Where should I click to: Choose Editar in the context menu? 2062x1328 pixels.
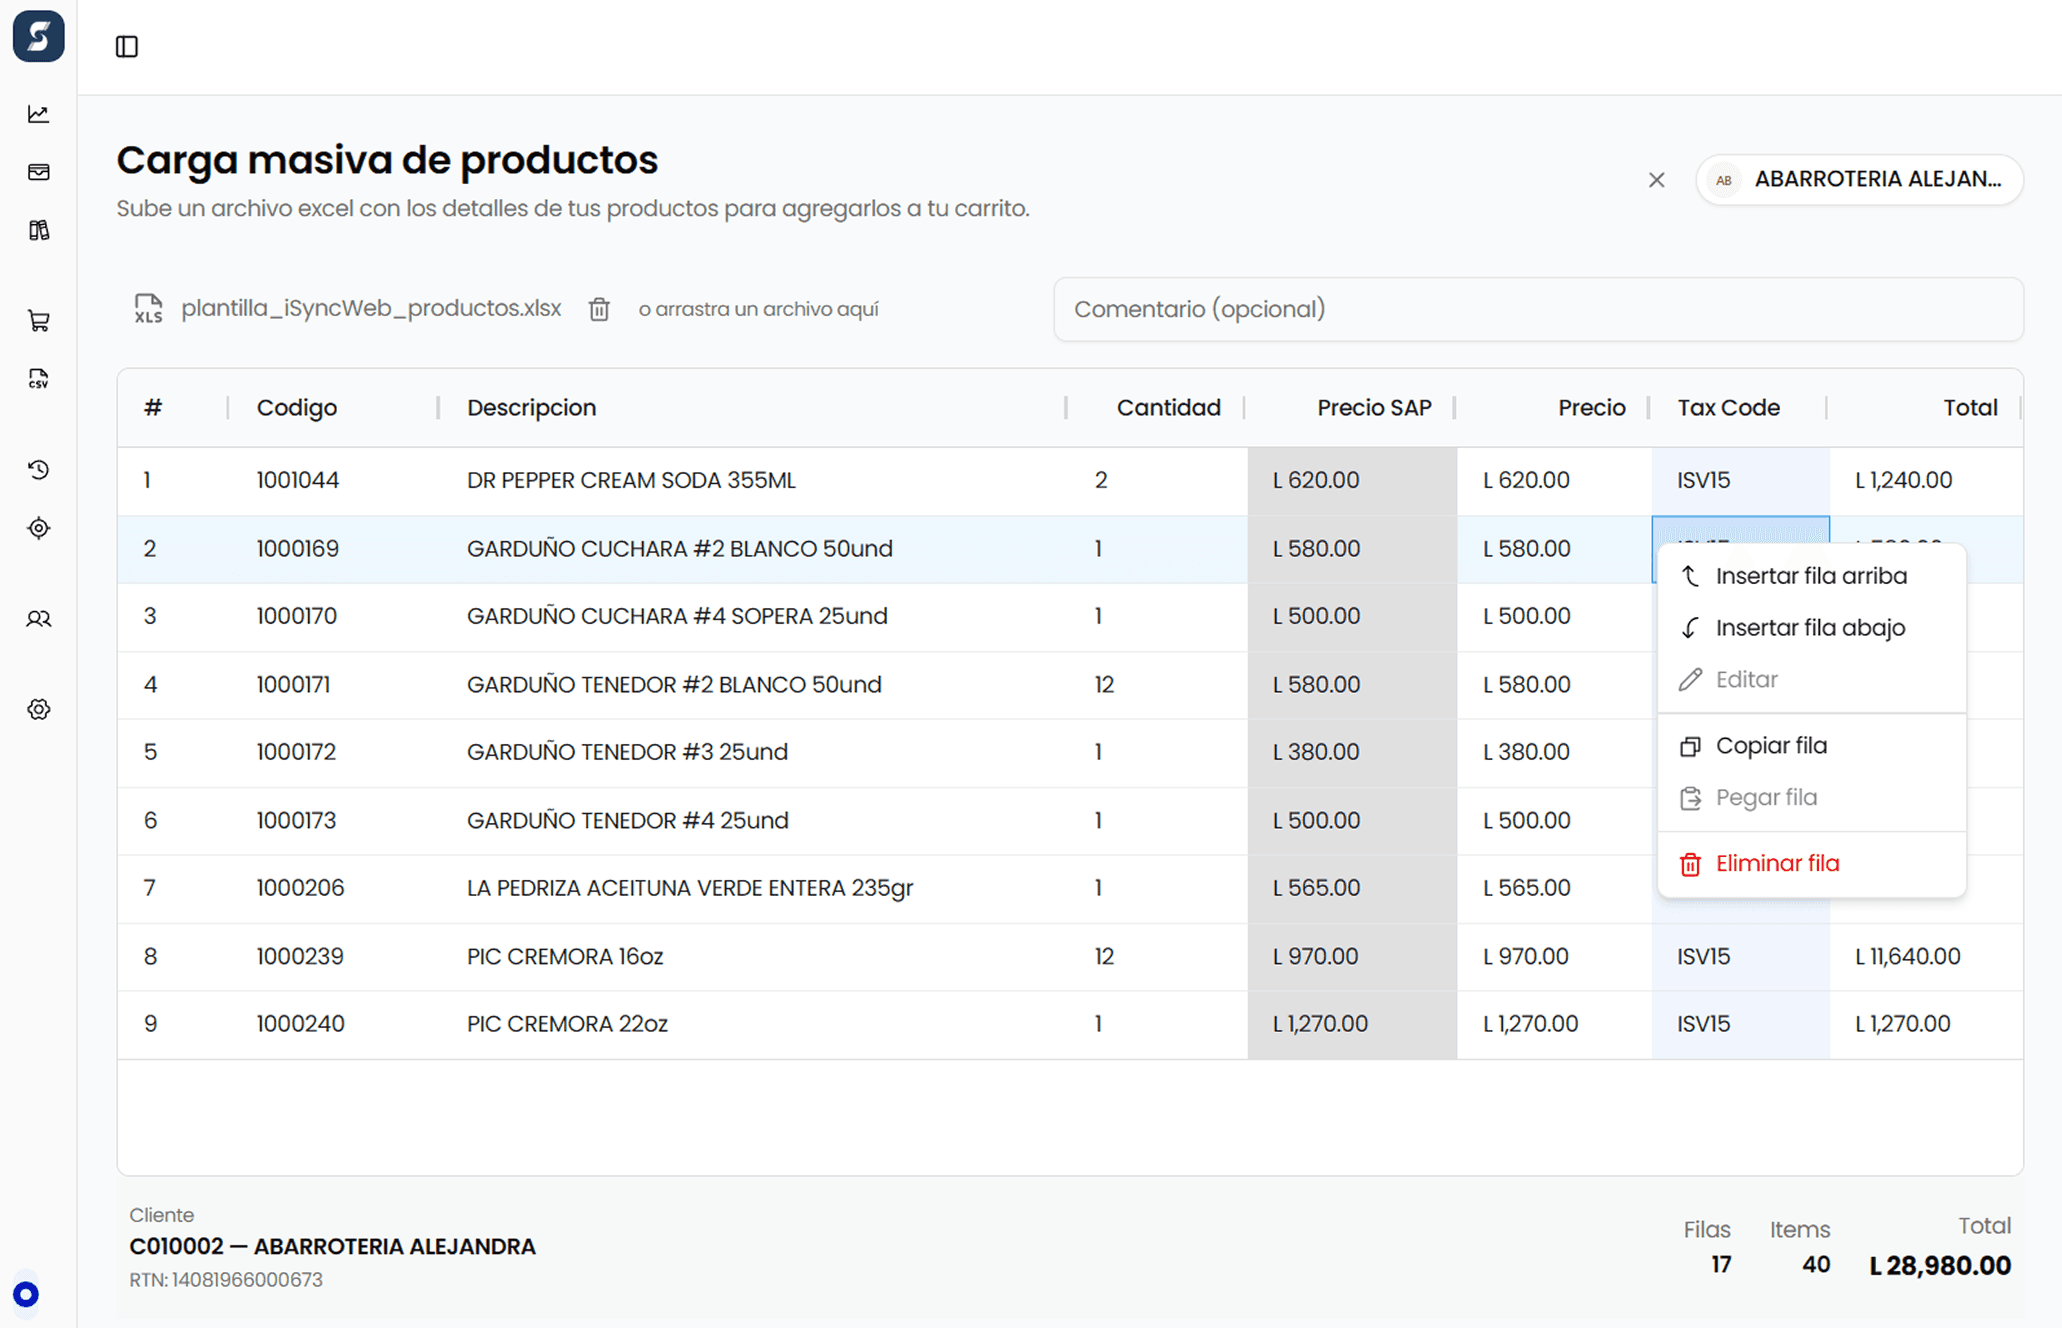[x=1812, y=680]
